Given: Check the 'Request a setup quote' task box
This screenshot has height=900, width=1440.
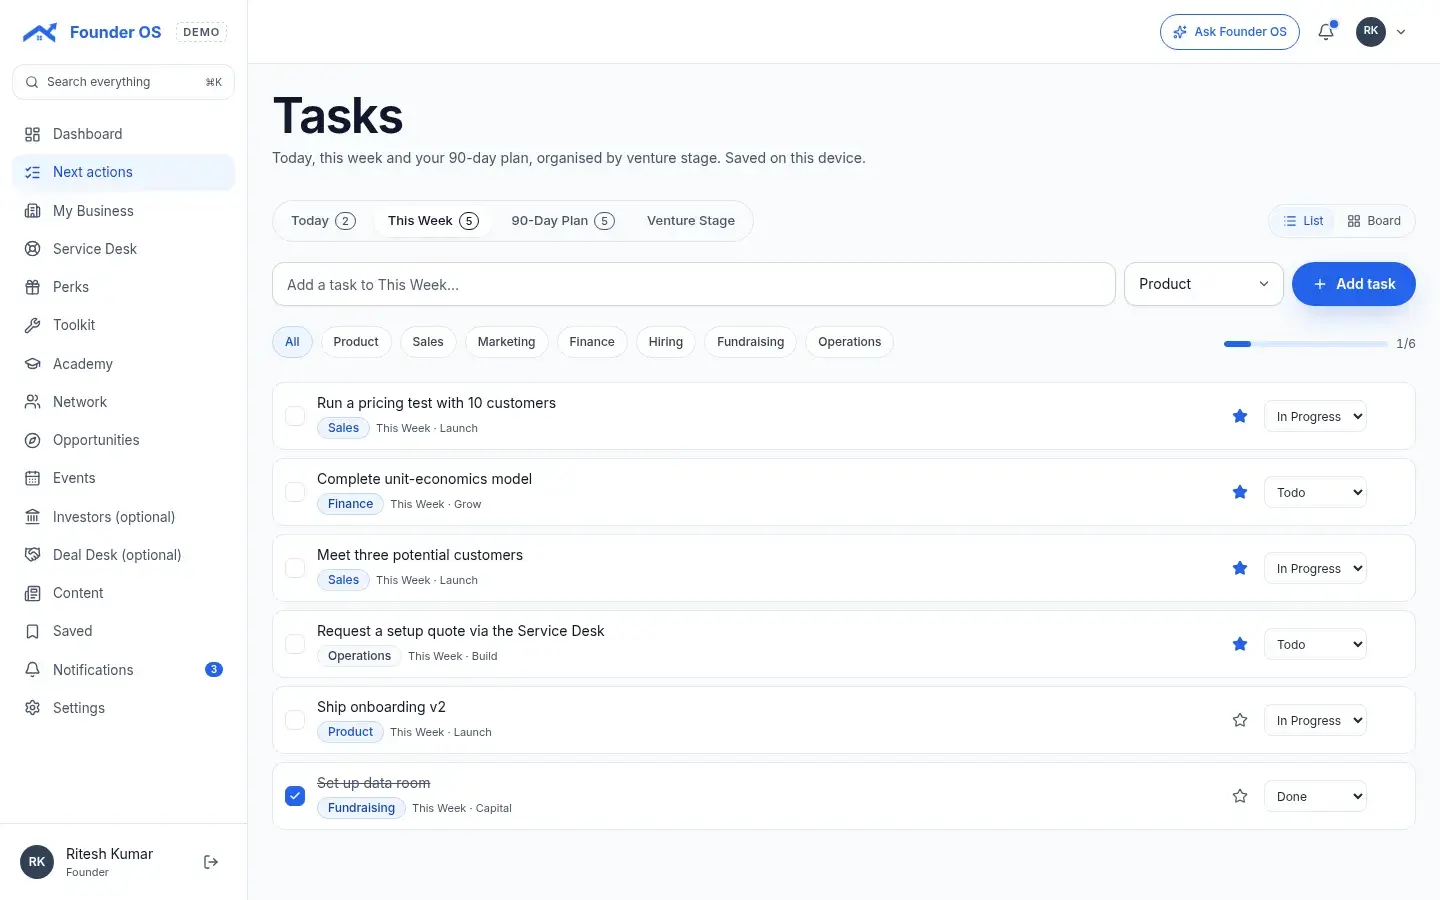Looking at the screenshot, I should [x=295, y=644].
